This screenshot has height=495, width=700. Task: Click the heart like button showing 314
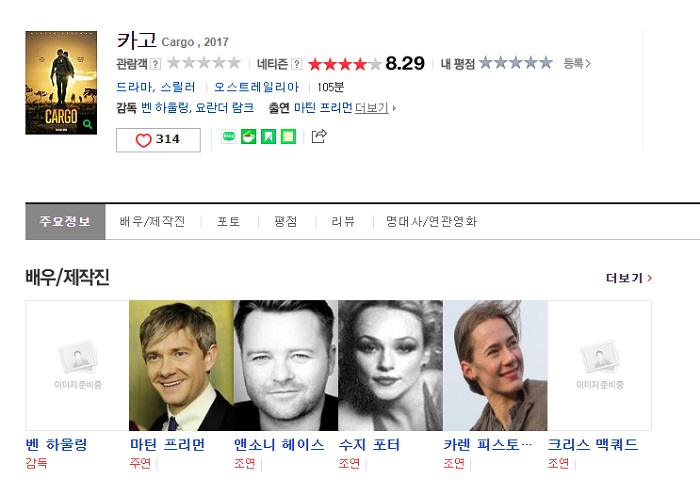158,140
